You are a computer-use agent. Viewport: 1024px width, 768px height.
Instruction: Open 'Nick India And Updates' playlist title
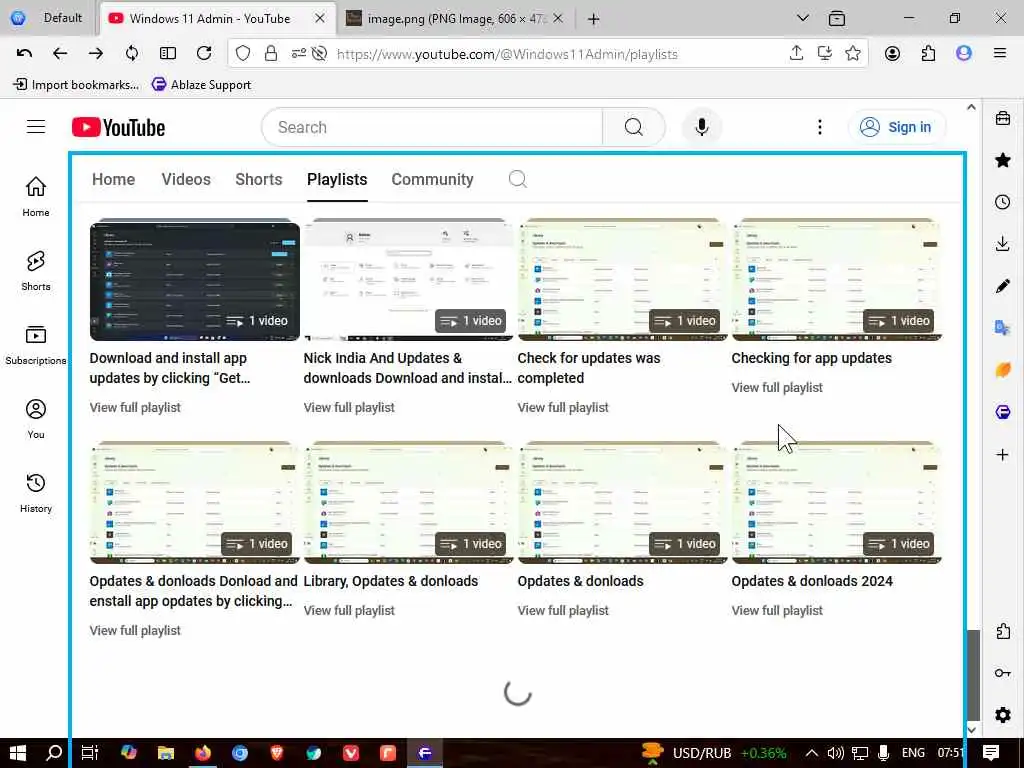(408, 368)
